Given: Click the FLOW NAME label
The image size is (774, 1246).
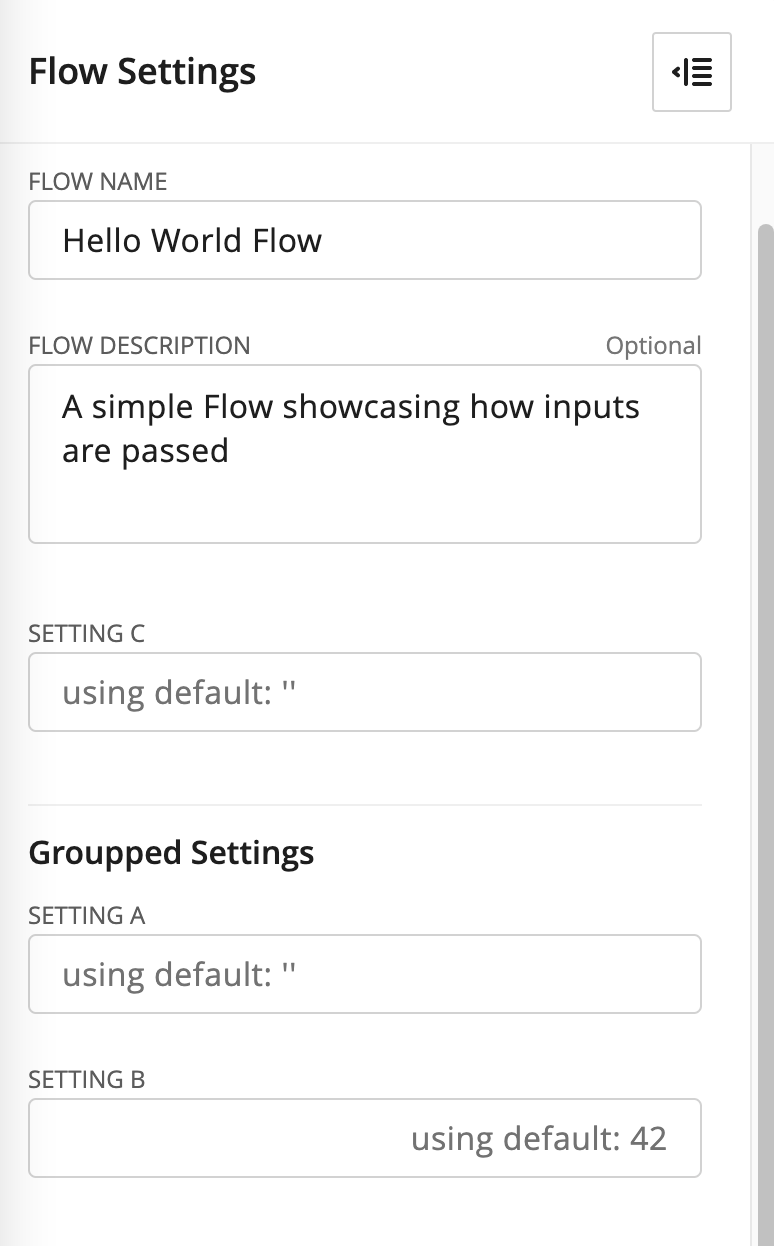Looking at the screenshot, I should pos(98,182).
